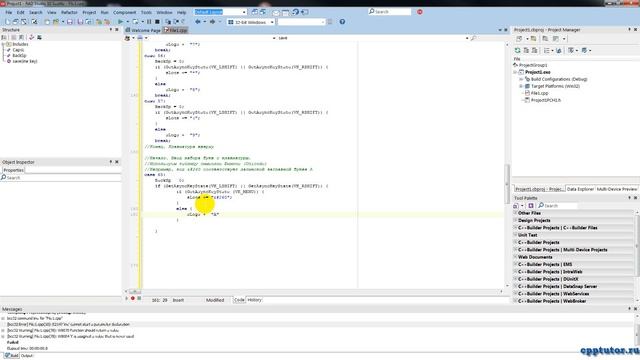Click the Run (green play) toolbar button

(x=120, y=22)
